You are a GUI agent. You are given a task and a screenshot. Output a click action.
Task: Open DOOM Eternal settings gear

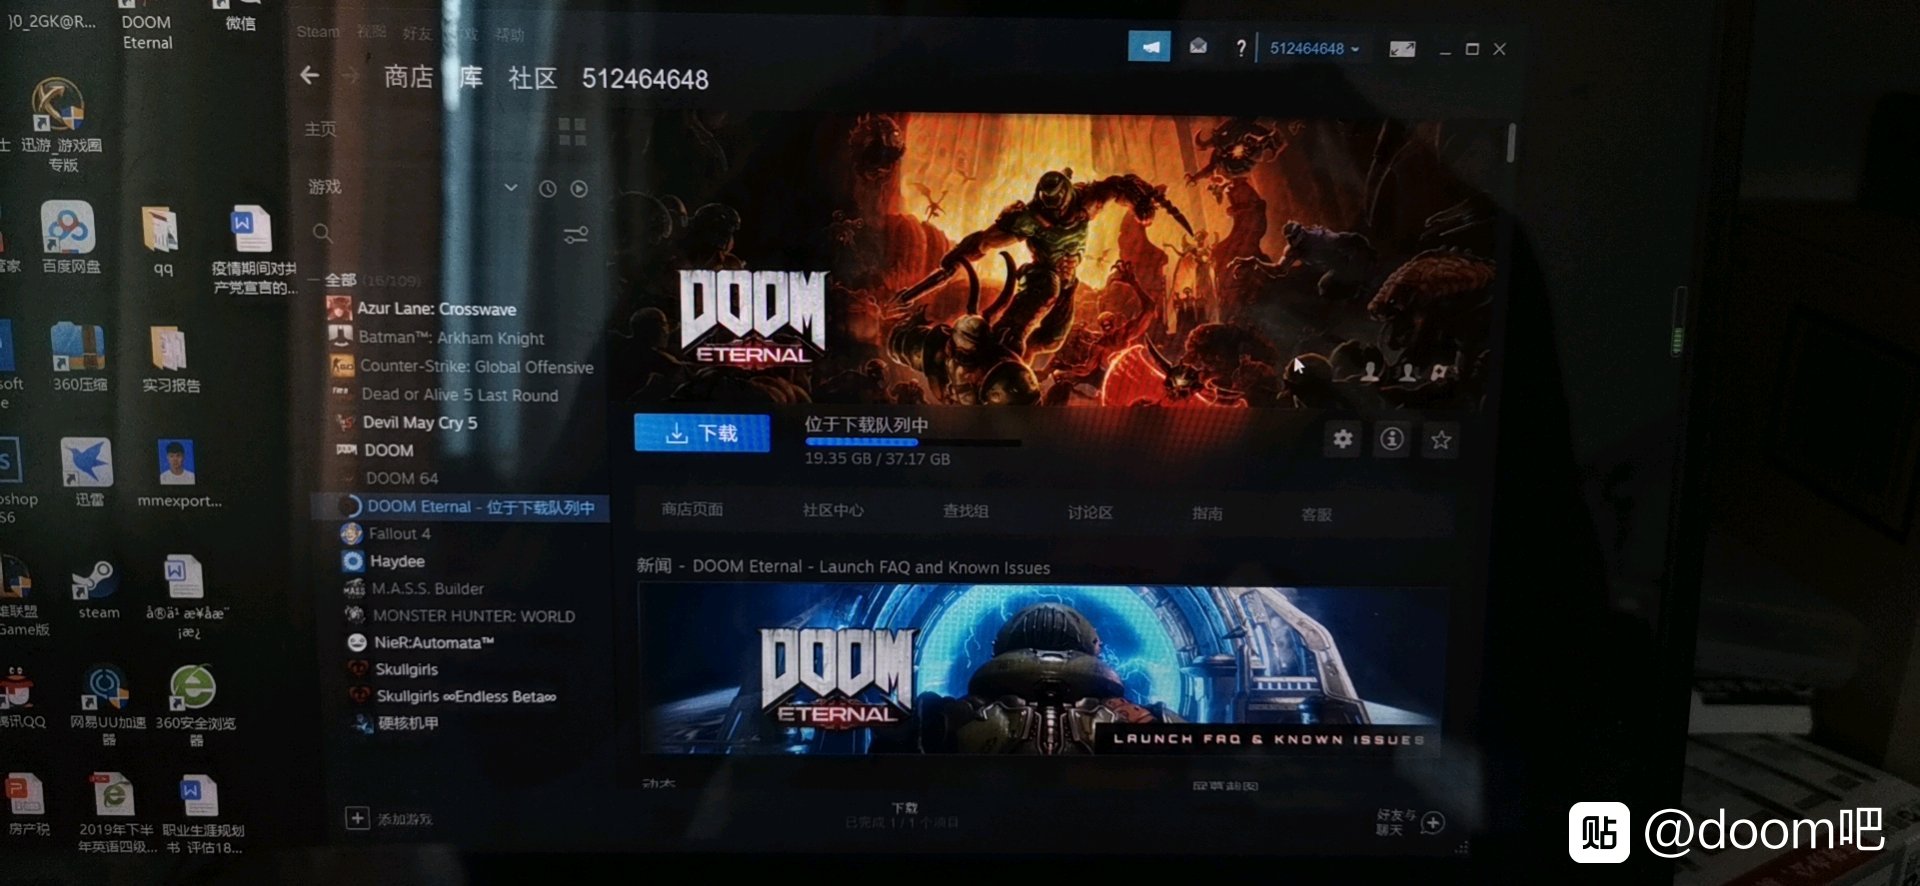tap(1343, 439)
